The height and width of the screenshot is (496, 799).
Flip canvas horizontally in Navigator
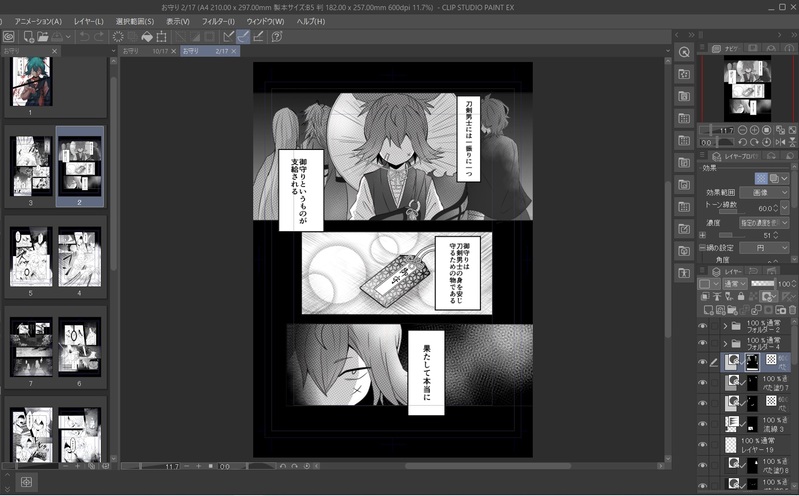point(780,143)
